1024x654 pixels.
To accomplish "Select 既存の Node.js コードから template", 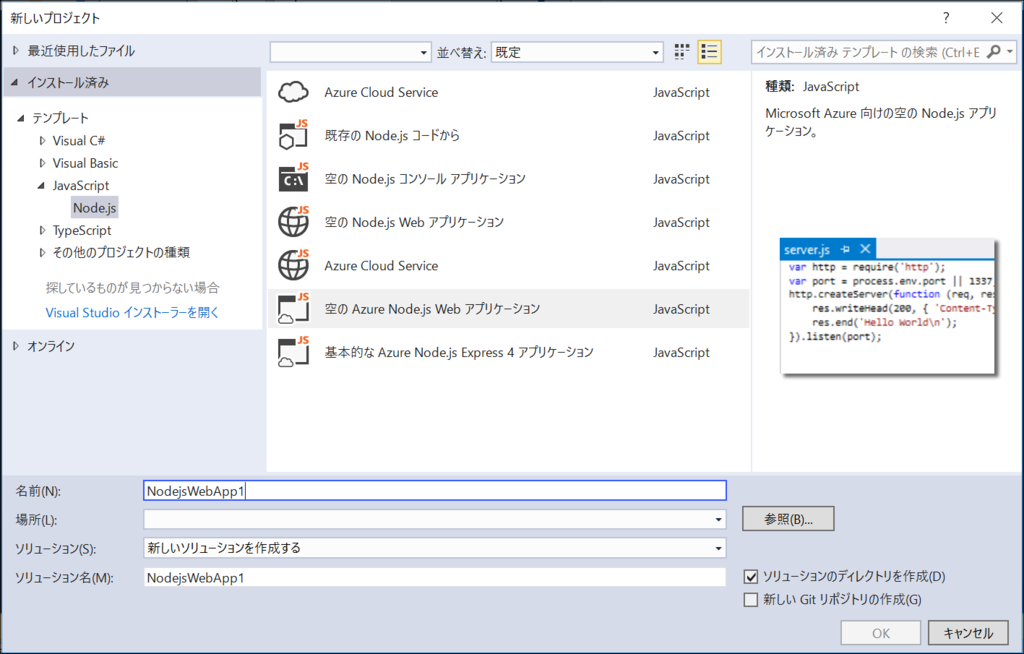I will point(509,135).
